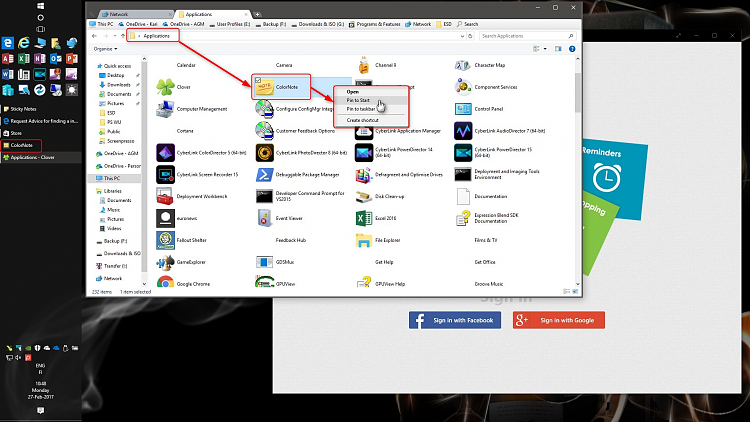The height and width of the screenshot is (422, 750).
Task: Go back with the back arrow
Action: pyautogui.click(x=94, y=36)
